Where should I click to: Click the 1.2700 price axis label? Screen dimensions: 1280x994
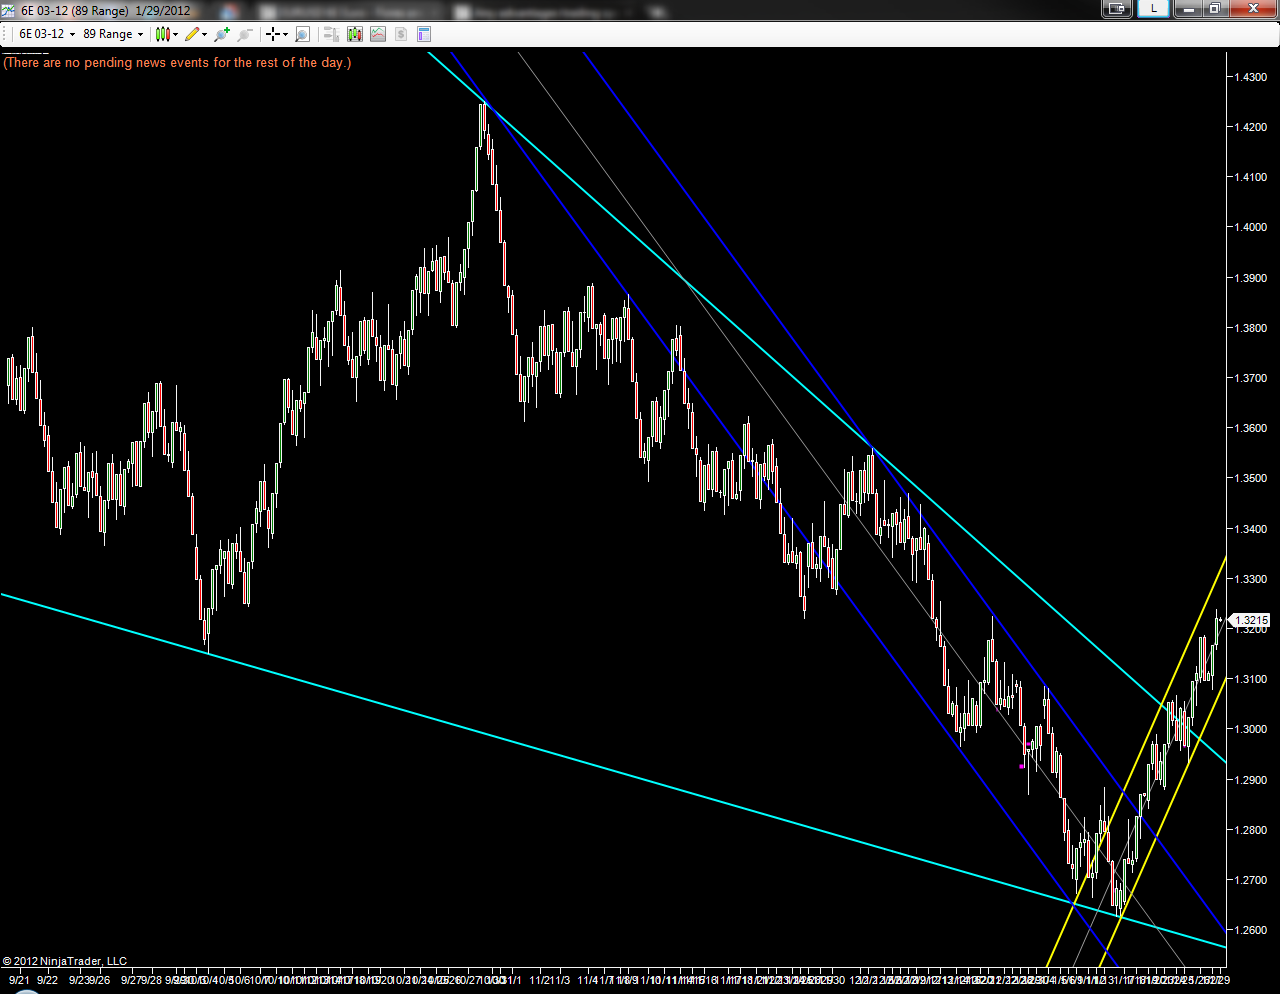pyautogui.click(x=1251, y=880)
